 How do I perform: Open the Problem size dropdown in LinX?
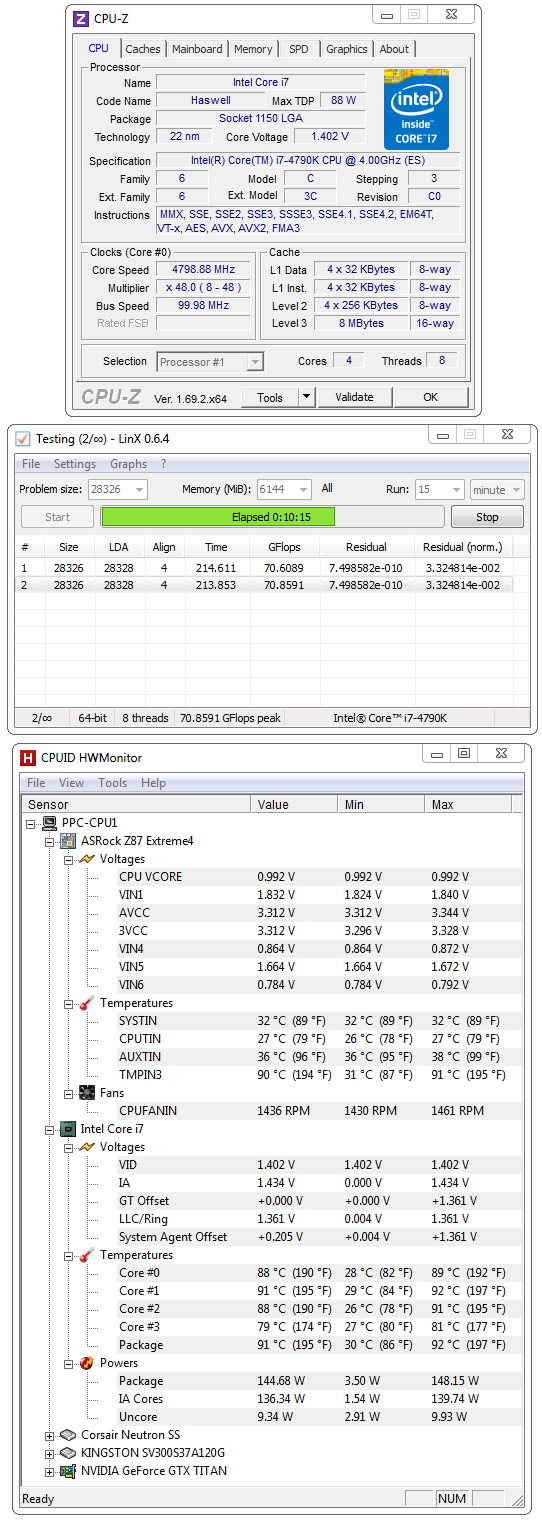click(138, 489)
